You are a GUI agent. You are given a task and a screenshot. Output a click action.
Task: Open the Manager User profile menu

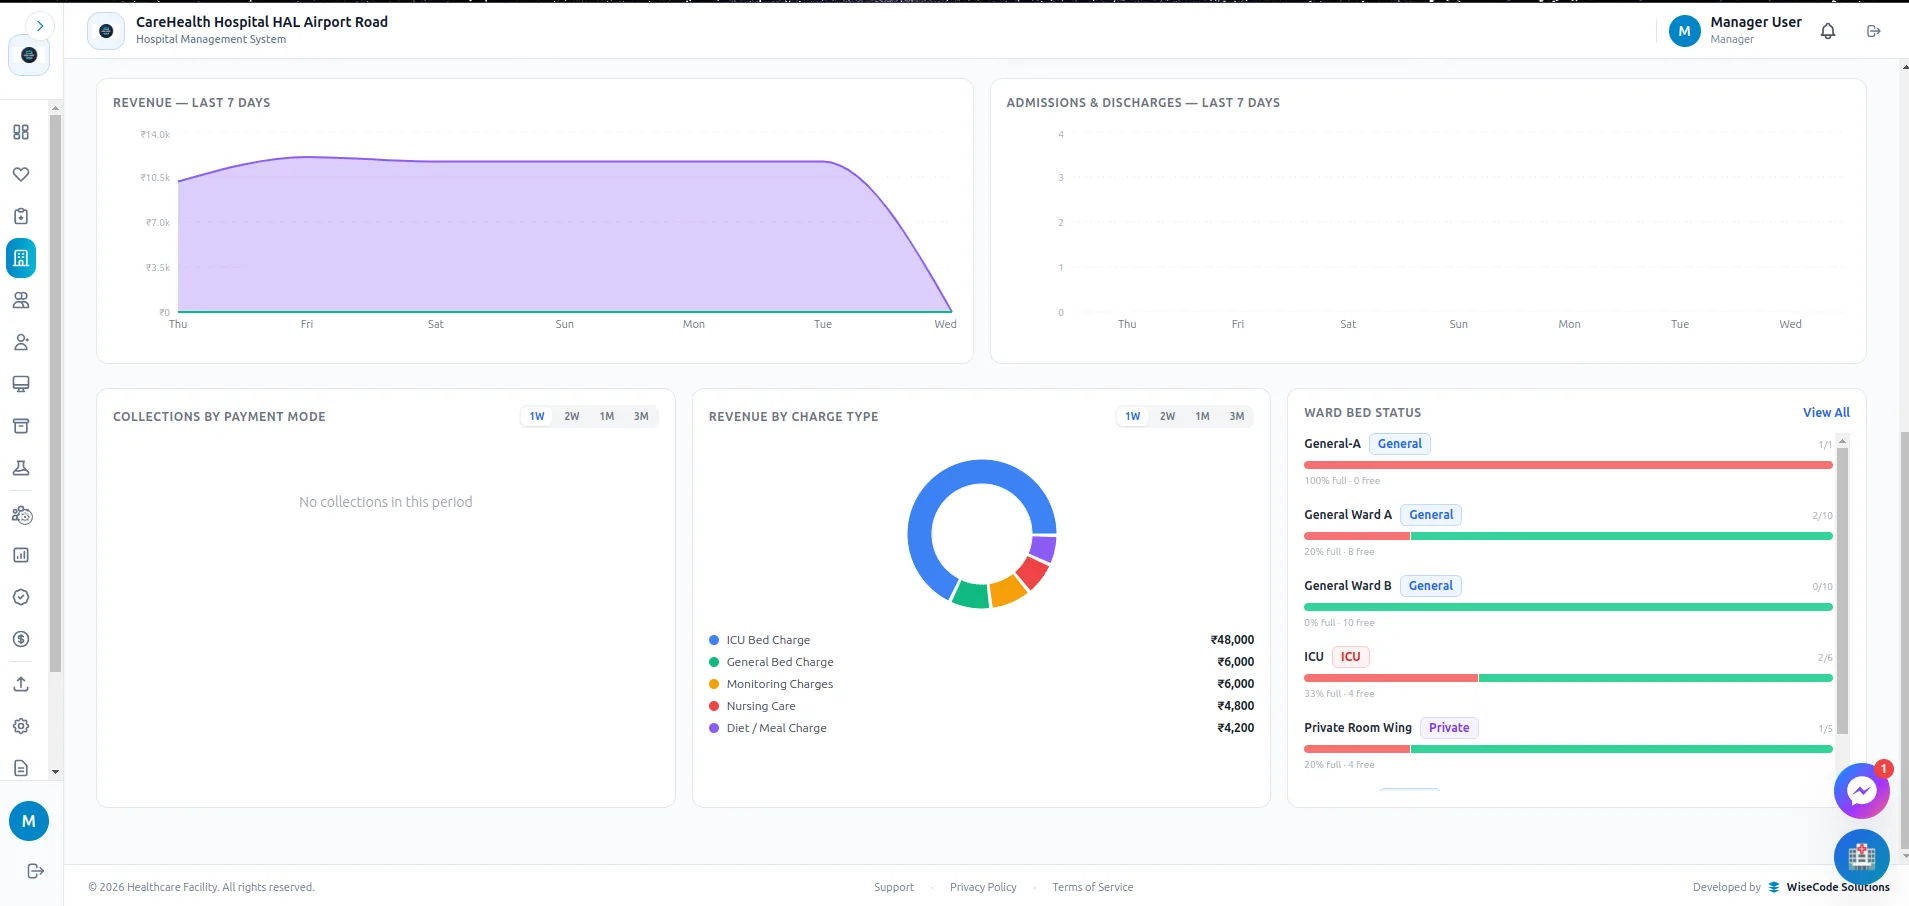1735,31
